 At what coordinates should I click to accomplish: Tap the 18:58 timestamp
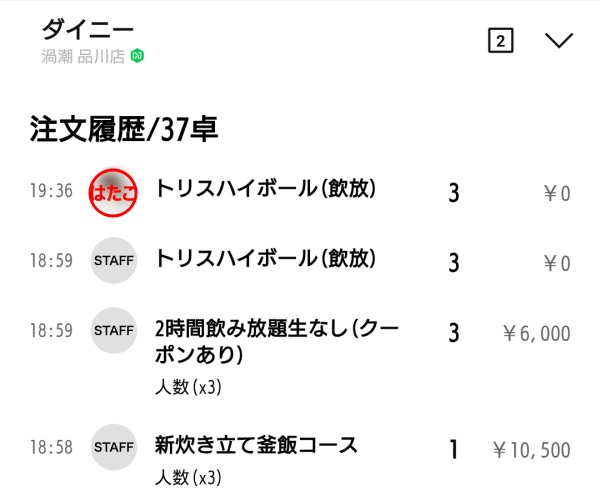[50, 447]
